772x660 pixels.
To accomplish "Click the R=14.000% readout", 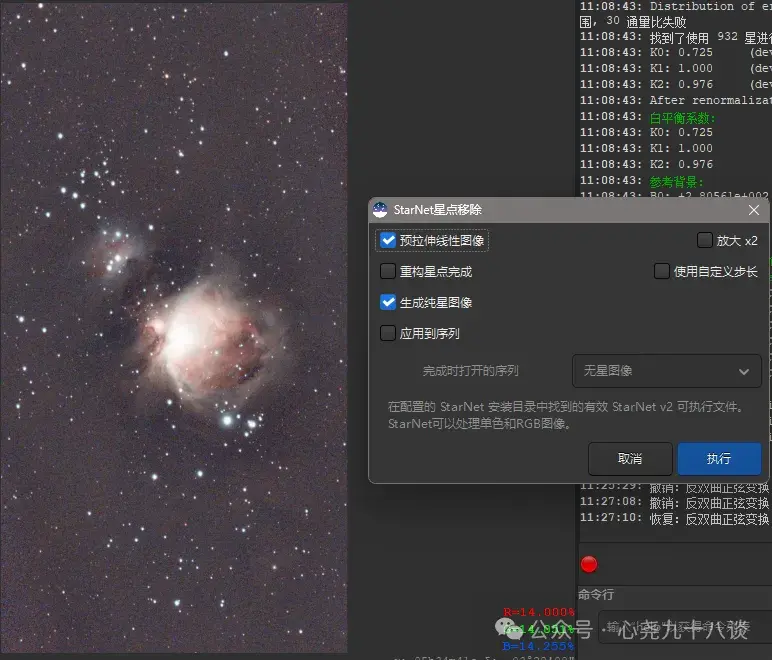I will tap(539, 612).
